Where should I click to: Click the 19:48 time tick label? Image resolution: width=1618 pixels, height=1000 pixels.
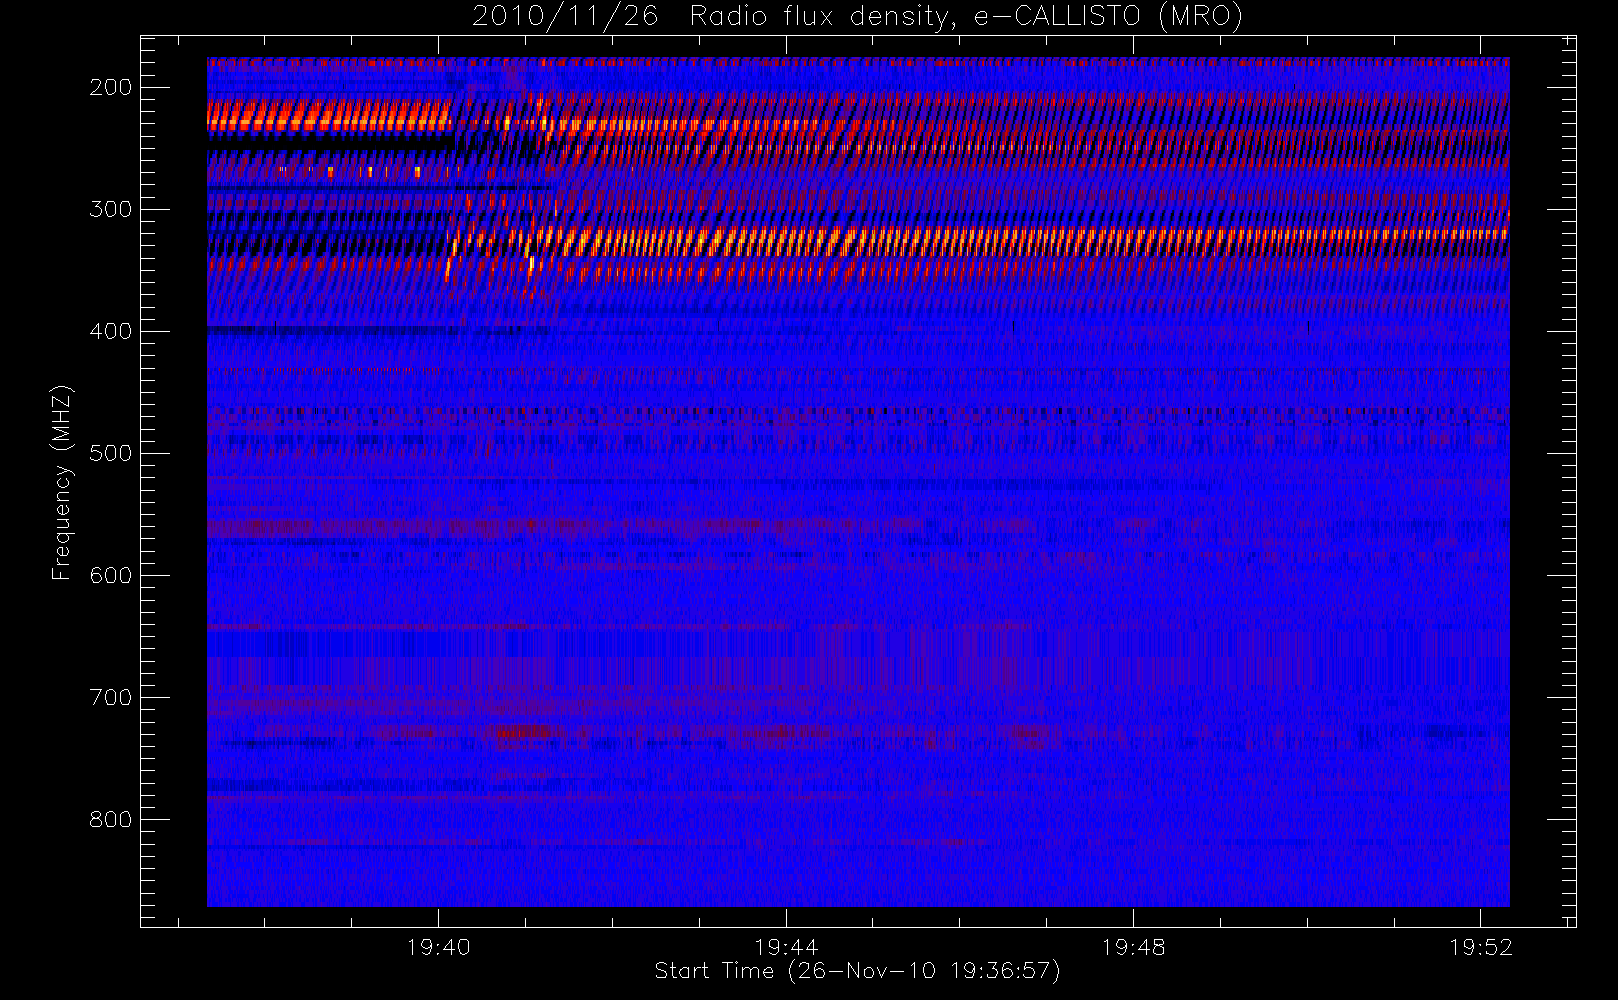[x=1133, y=947]
